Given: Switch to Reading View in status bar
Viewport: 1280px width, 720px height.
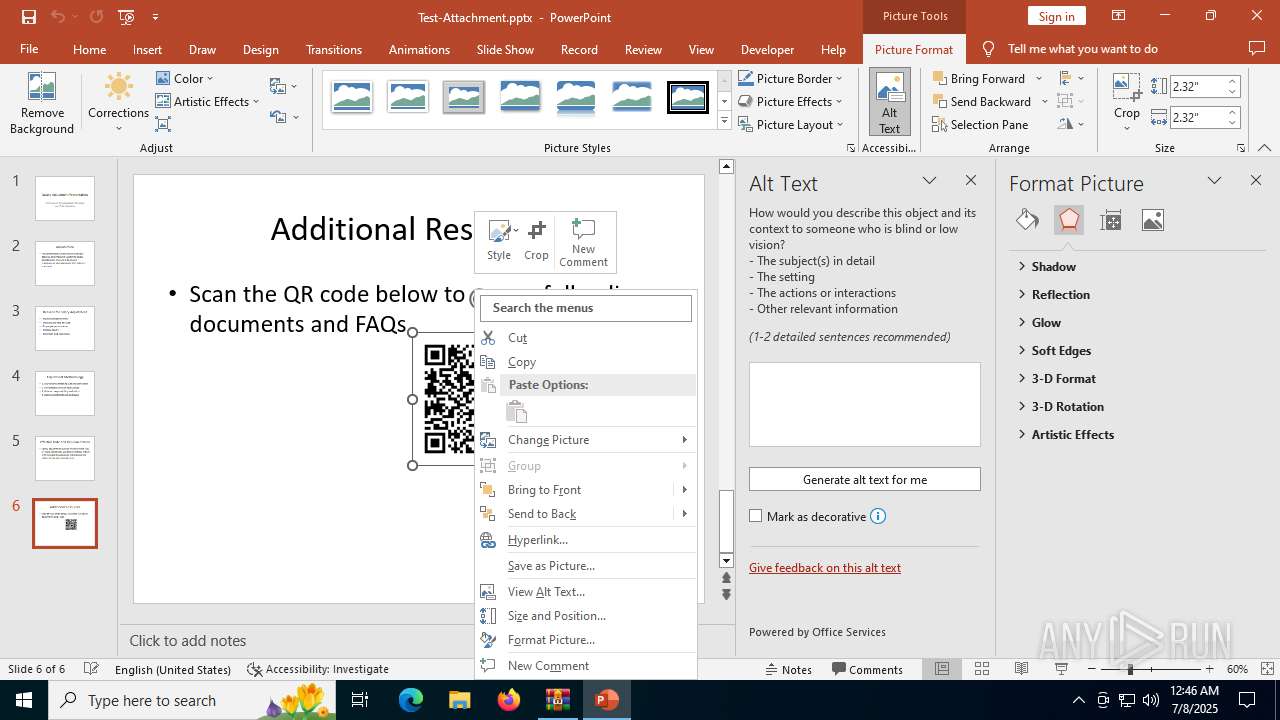Looking at the screenshot, I should click(1022, 669).
